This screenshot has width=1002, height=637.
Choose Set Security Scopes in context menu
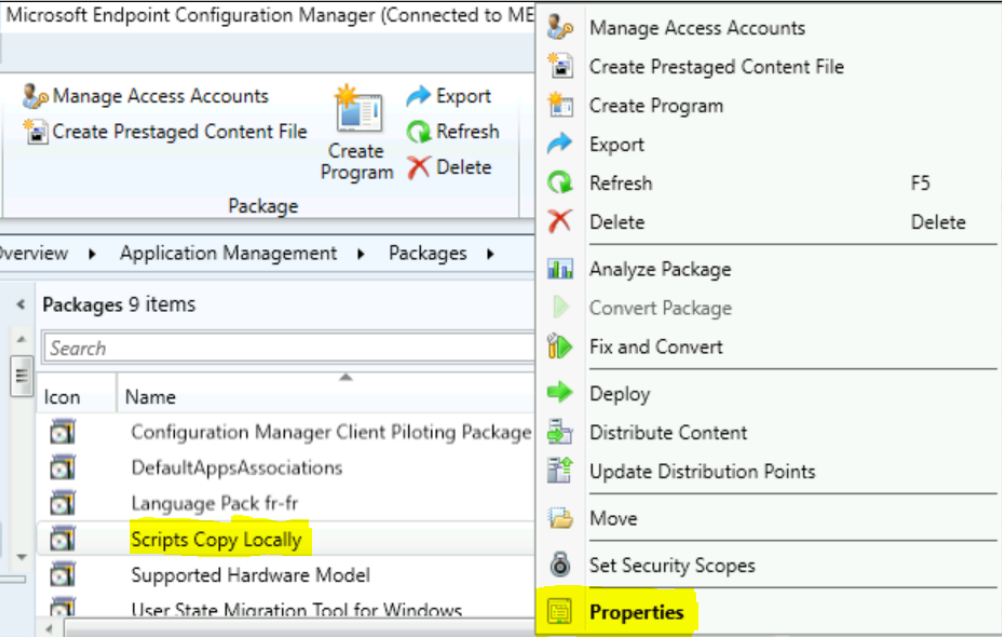point(768,565)
